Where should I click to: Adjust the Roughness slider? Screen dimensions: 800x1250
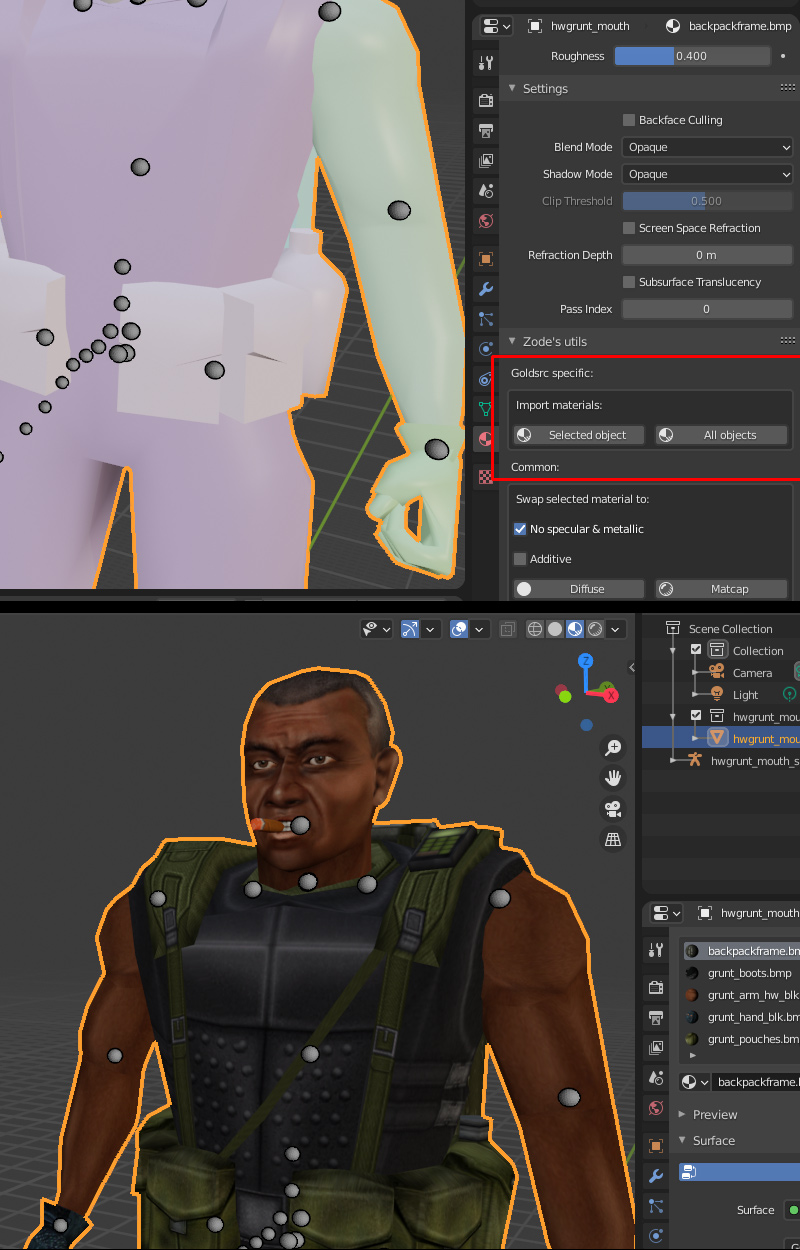tap(691, 56)
